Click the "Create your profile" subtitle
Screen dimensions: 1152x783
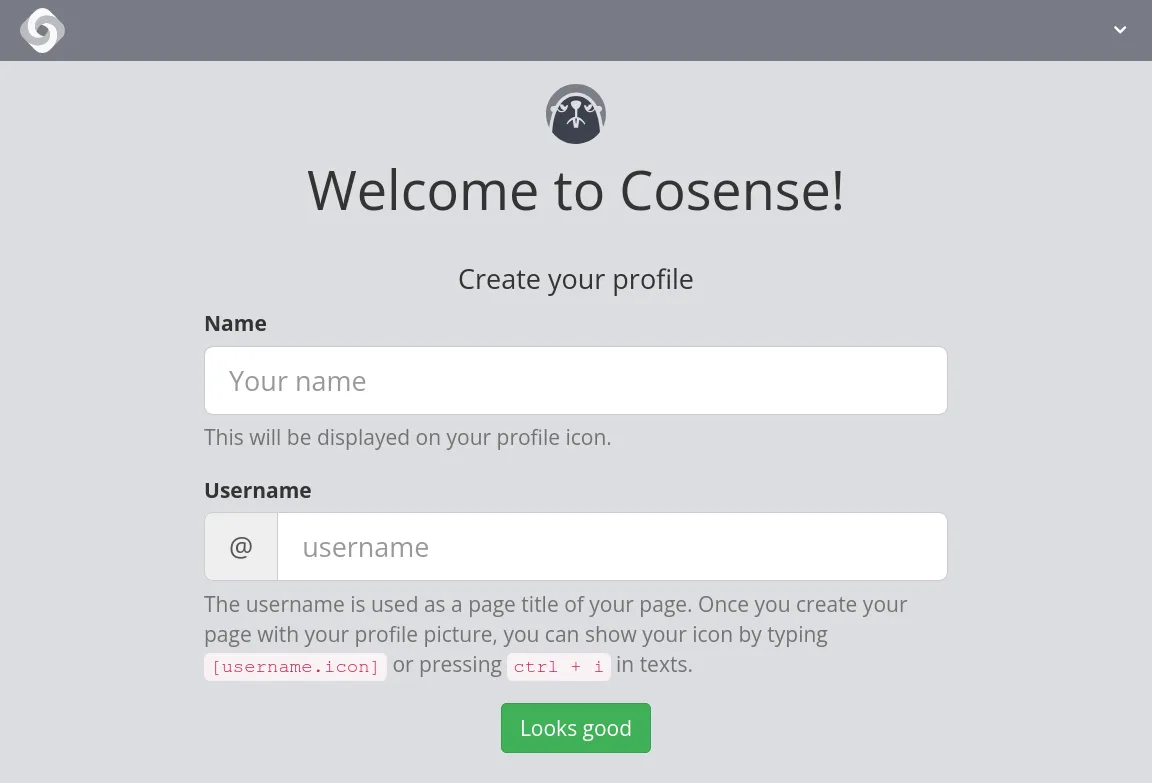pos(576,279)
